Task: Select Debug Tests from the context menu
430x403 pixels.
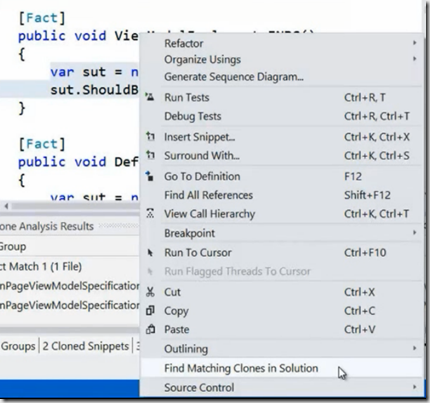Action: [281, 116]
